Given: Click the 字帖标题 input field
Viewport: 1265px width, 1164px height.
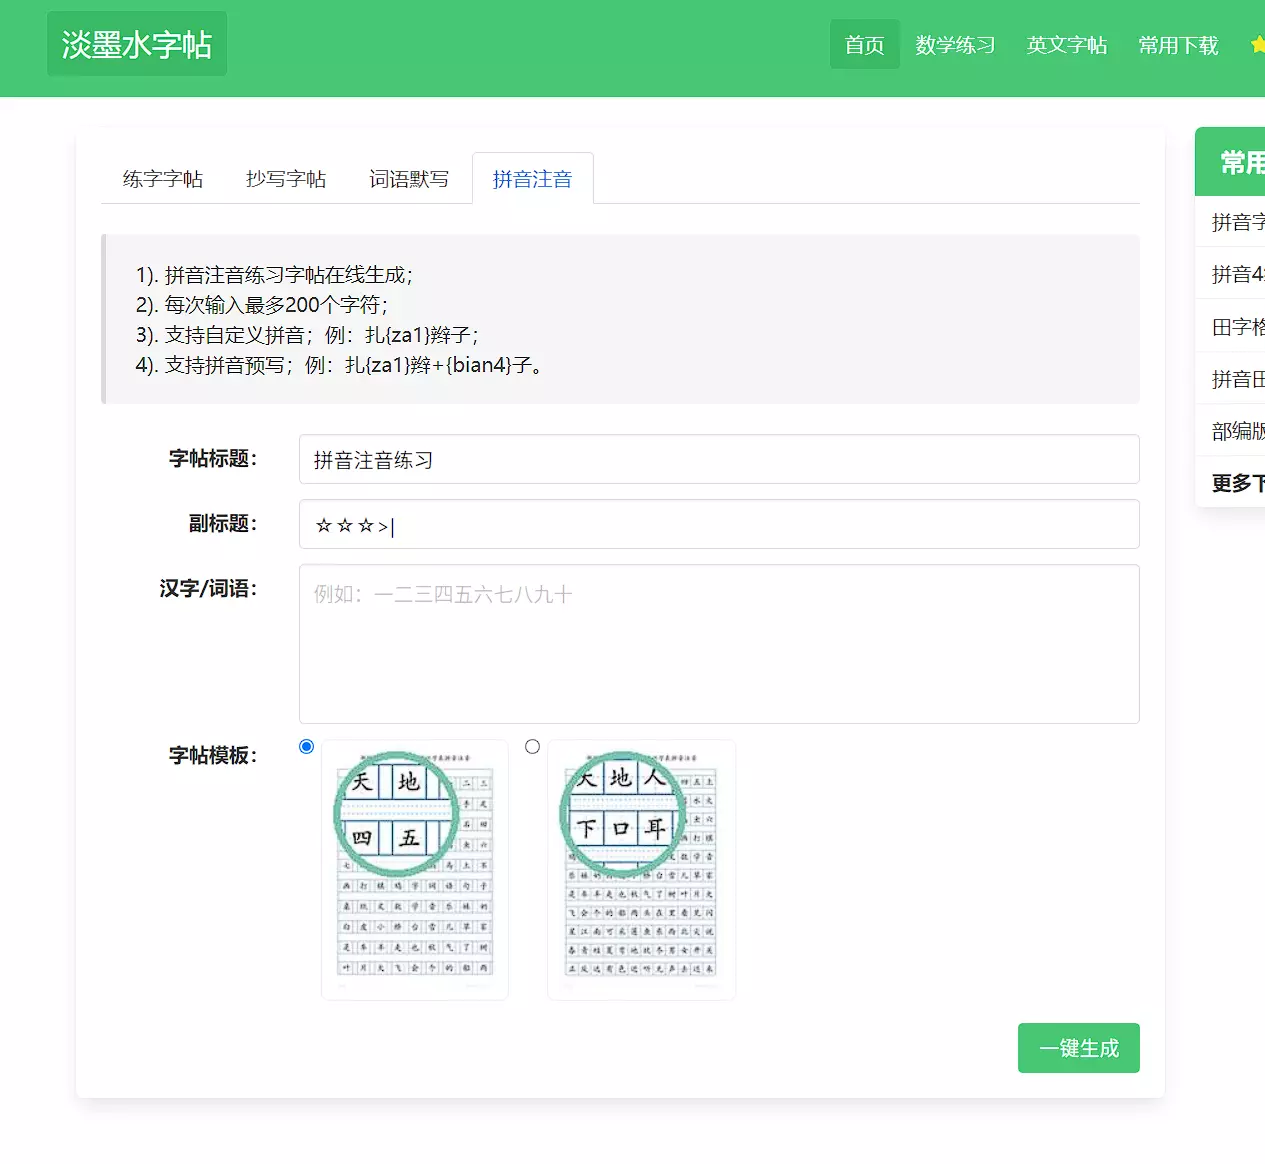Looking at the screenshot, I should pyautogui.click(x=718, y=460).
